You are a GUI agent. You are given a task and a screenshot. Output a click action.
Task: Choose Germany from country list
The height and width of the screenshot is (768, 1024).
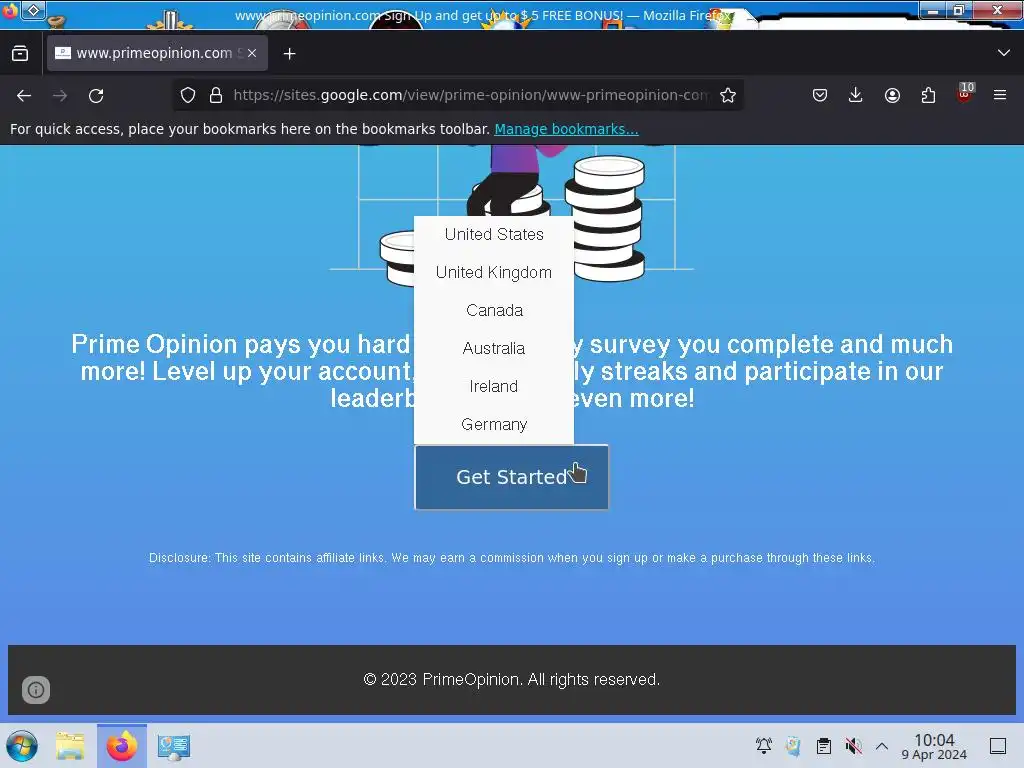coord(494,424)
